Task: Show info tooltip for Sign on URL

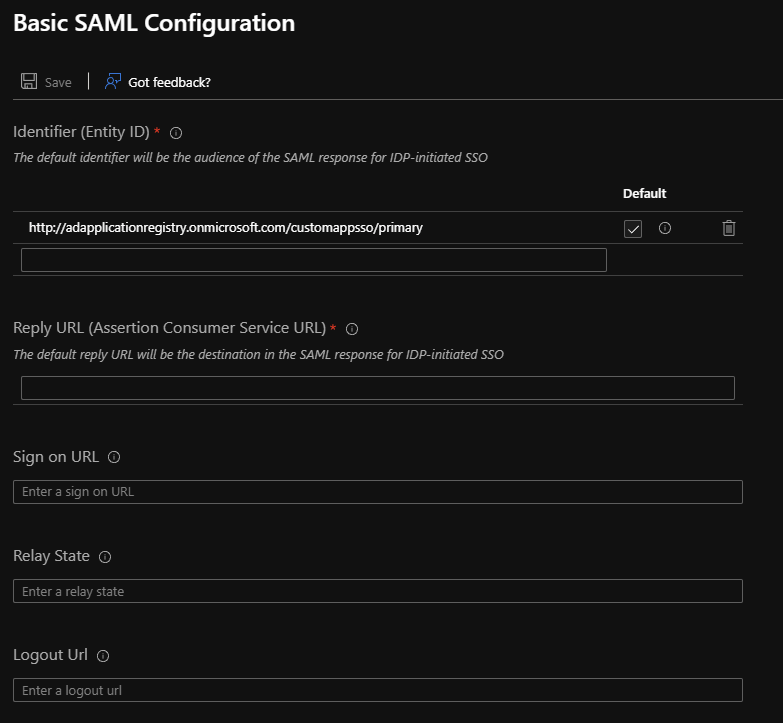Action: coord(114,457)
